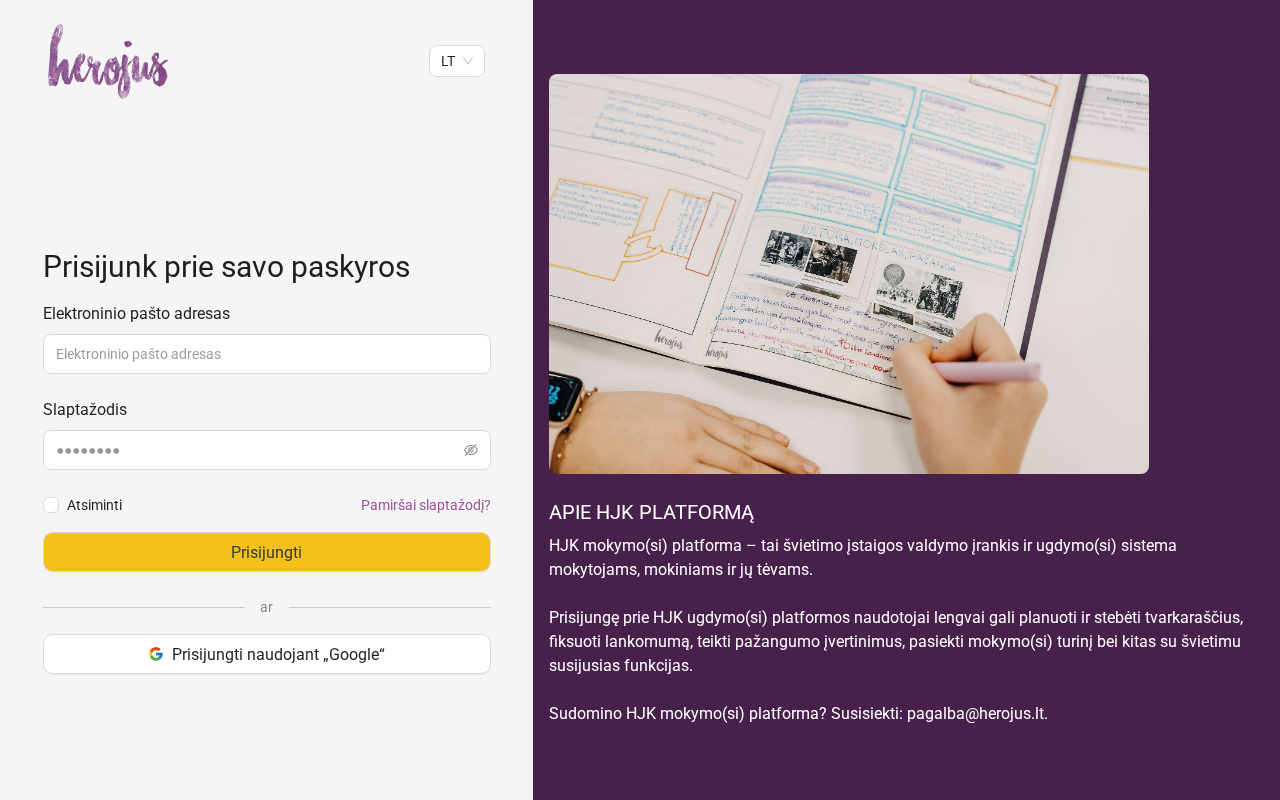Click the pagalba@herojus.lt email address

pos(975,713)
